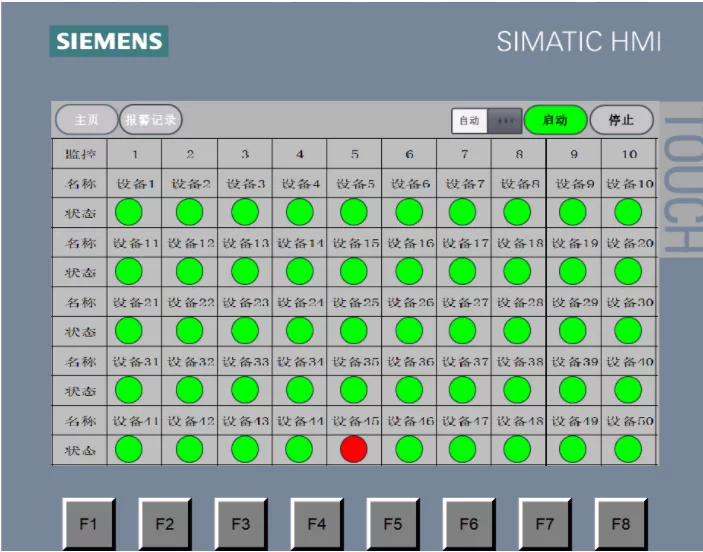Click the status lamp under 设备11
This screenshot has height=552, width=703.
(x=129, y=271)
